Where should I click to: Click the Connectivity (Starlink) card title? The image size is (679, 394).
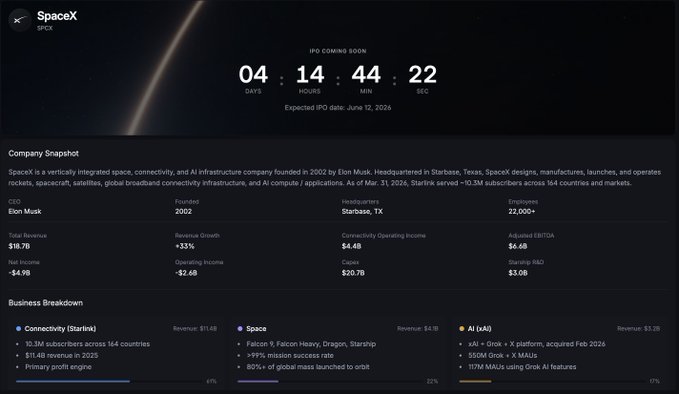(x=60, y=329)
